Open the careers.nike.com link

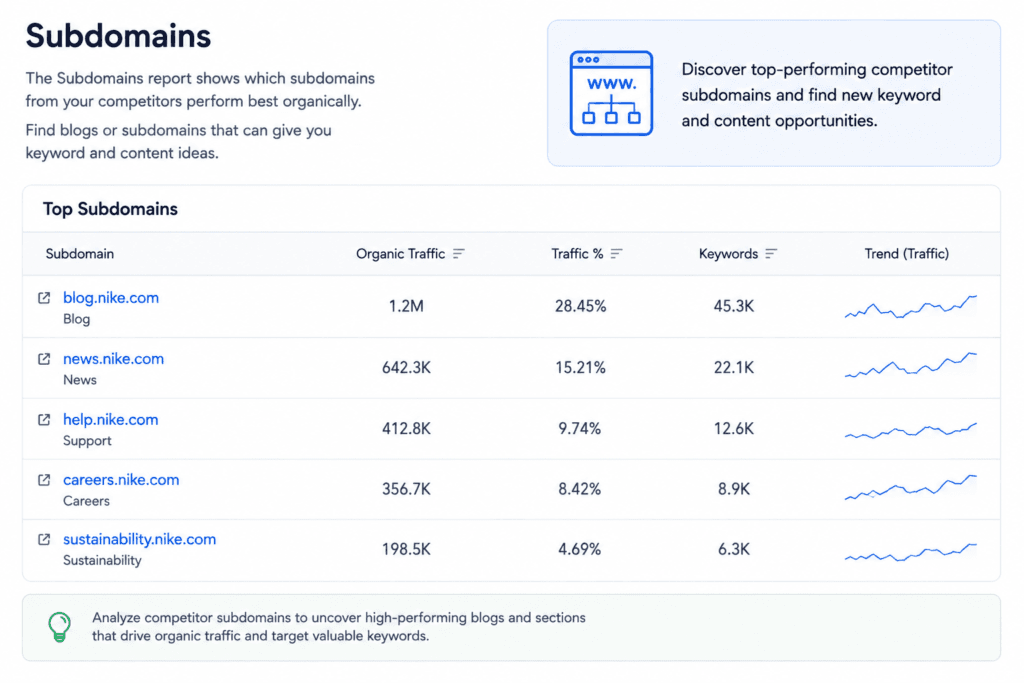click(121, 480)
